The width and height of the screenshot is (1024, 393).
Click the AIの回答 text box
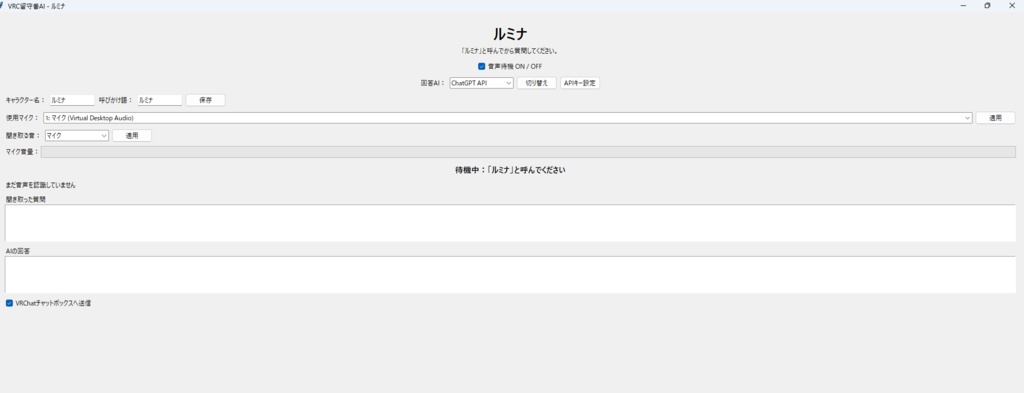coord(510,274)
